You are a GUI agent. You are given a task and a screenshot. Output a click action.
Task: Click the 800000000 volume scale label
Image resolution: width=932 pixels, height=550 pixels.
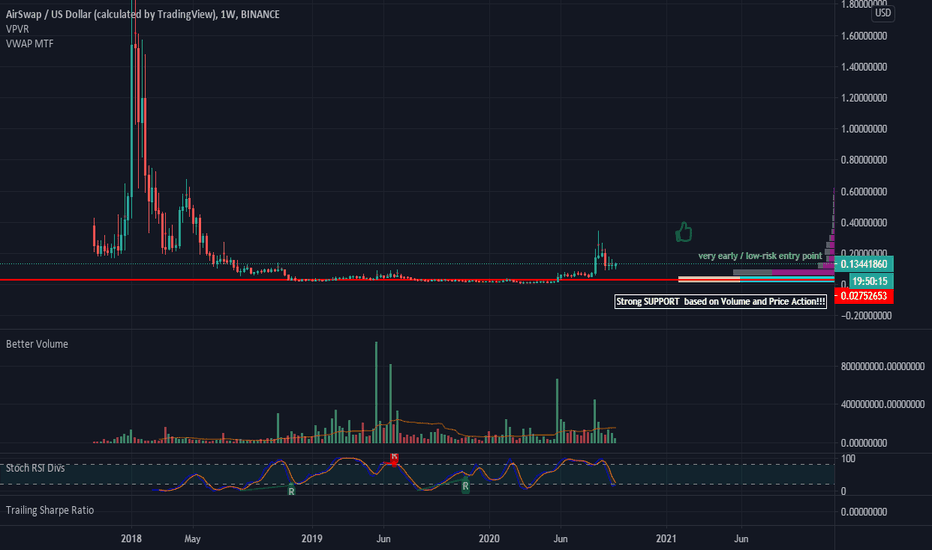coord(883,367)
